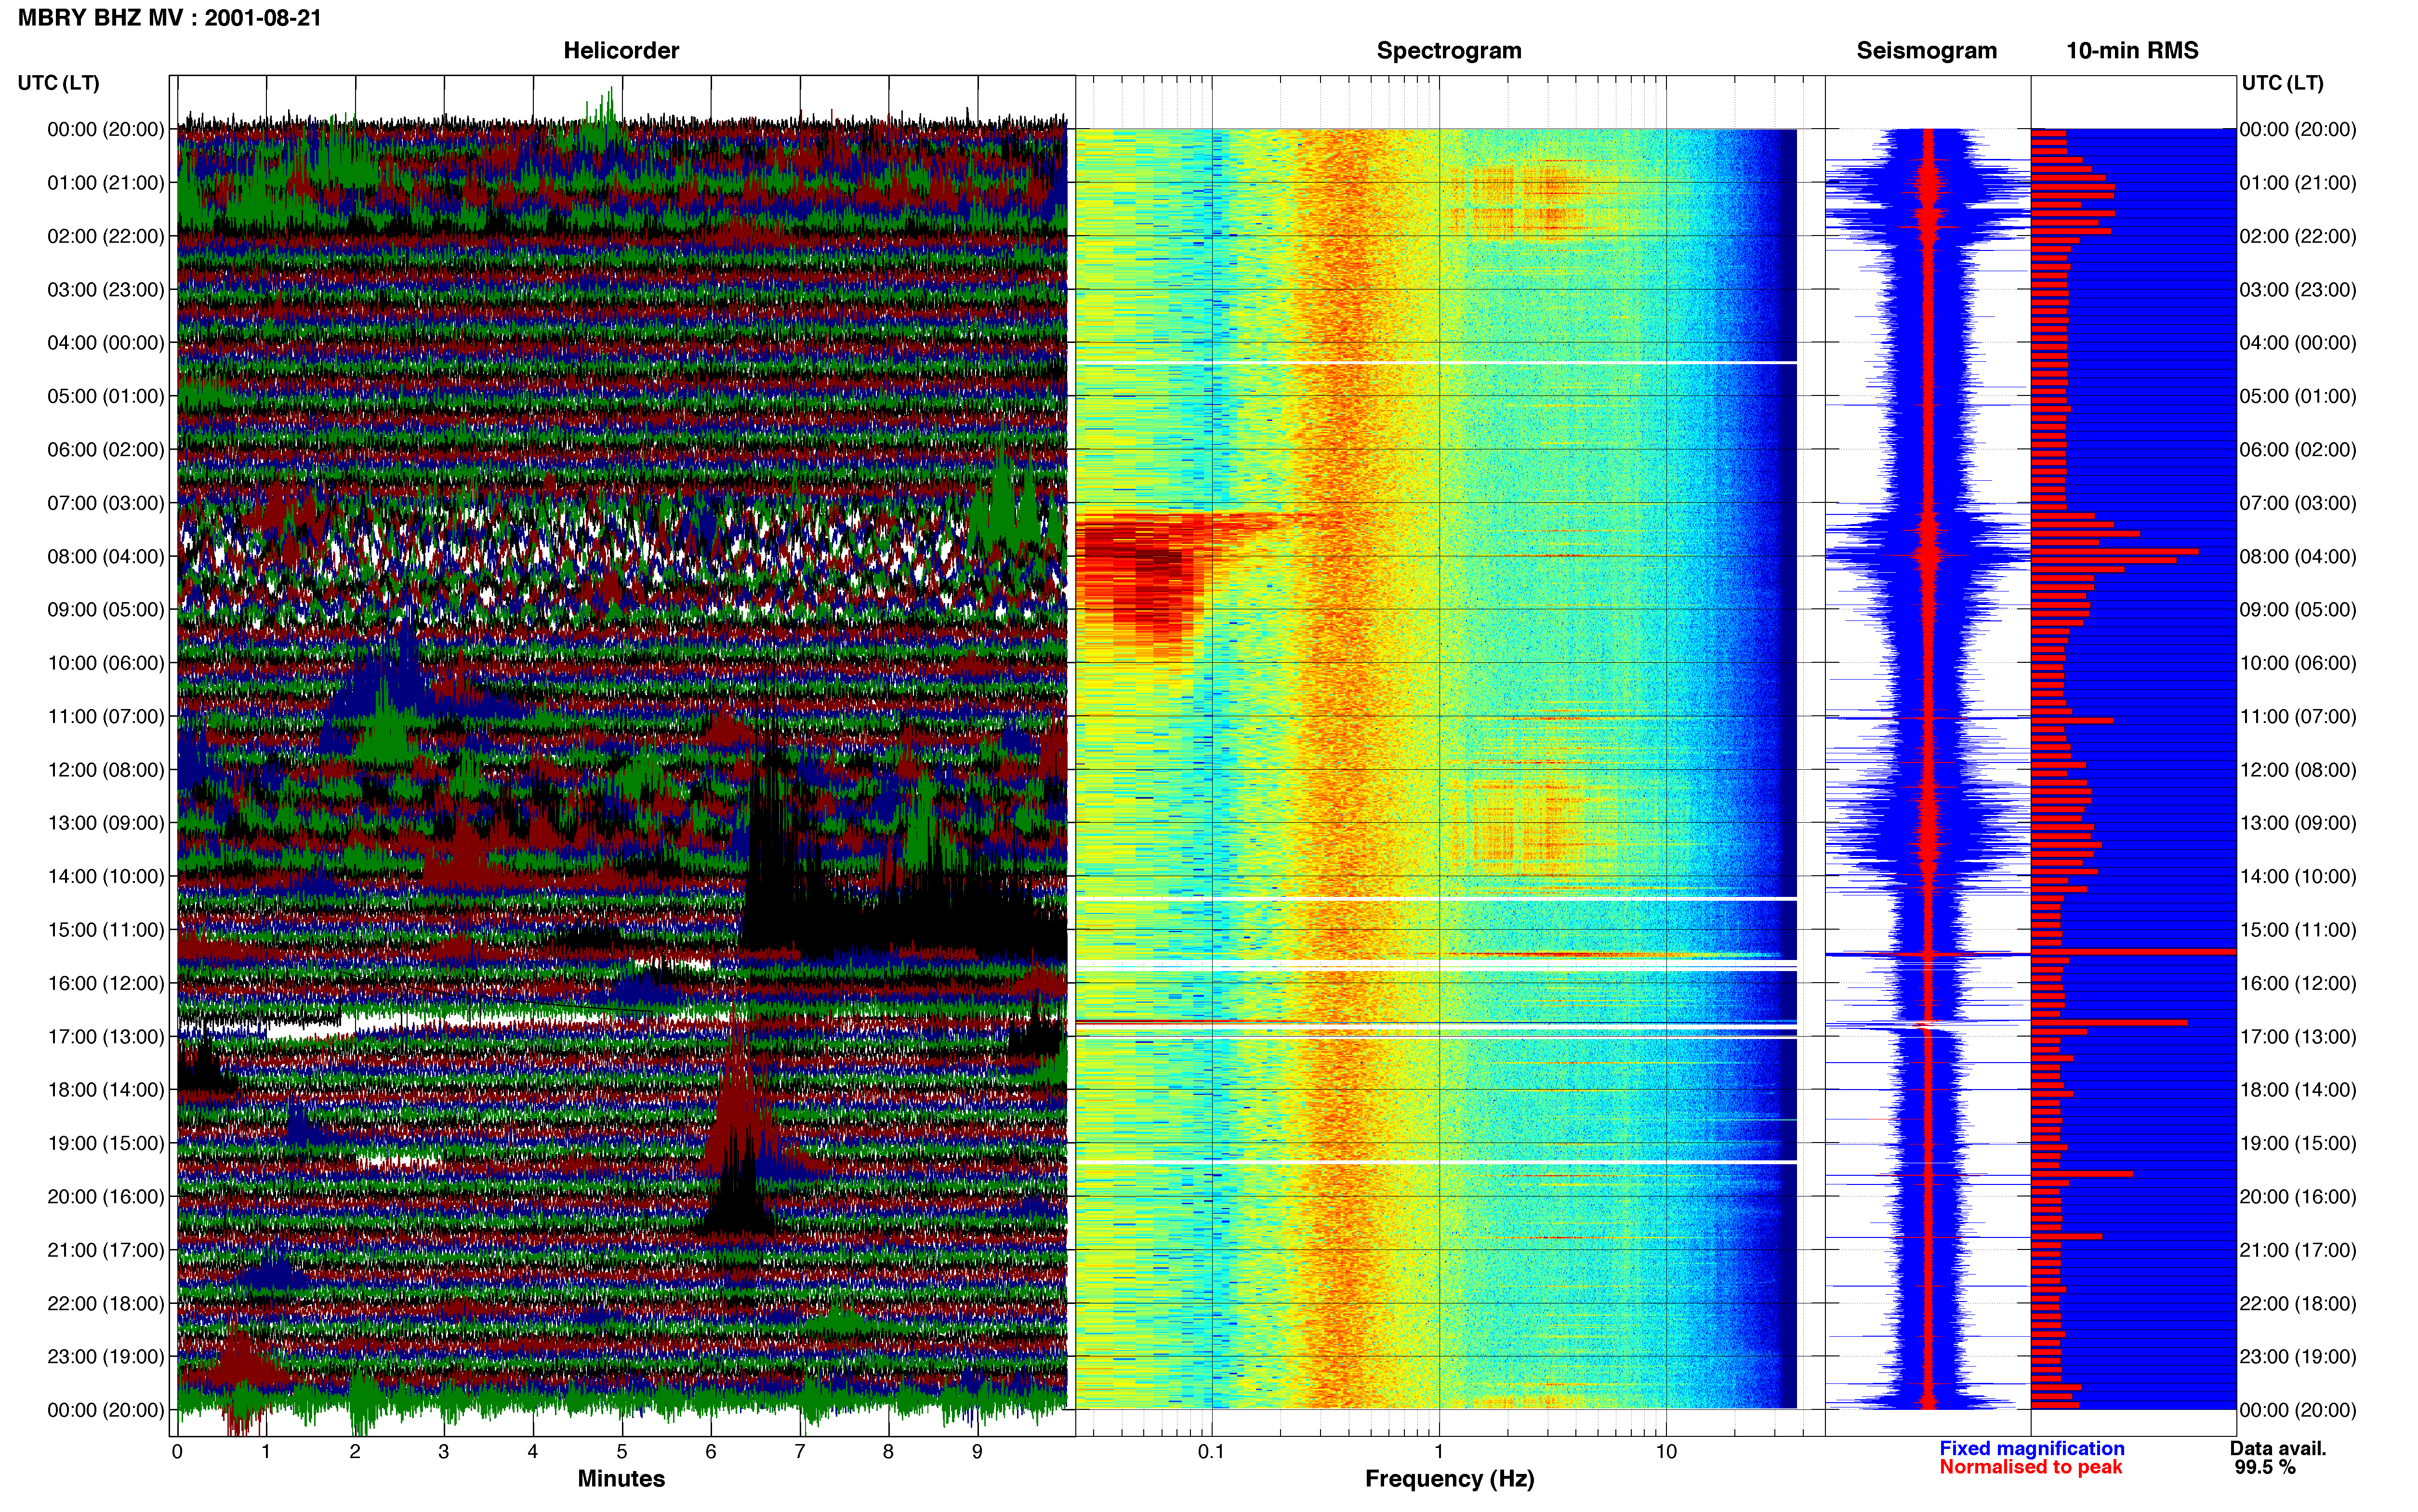
Task: Click the right '12:00 (08:00)' time label
Action: (2298, 770)
